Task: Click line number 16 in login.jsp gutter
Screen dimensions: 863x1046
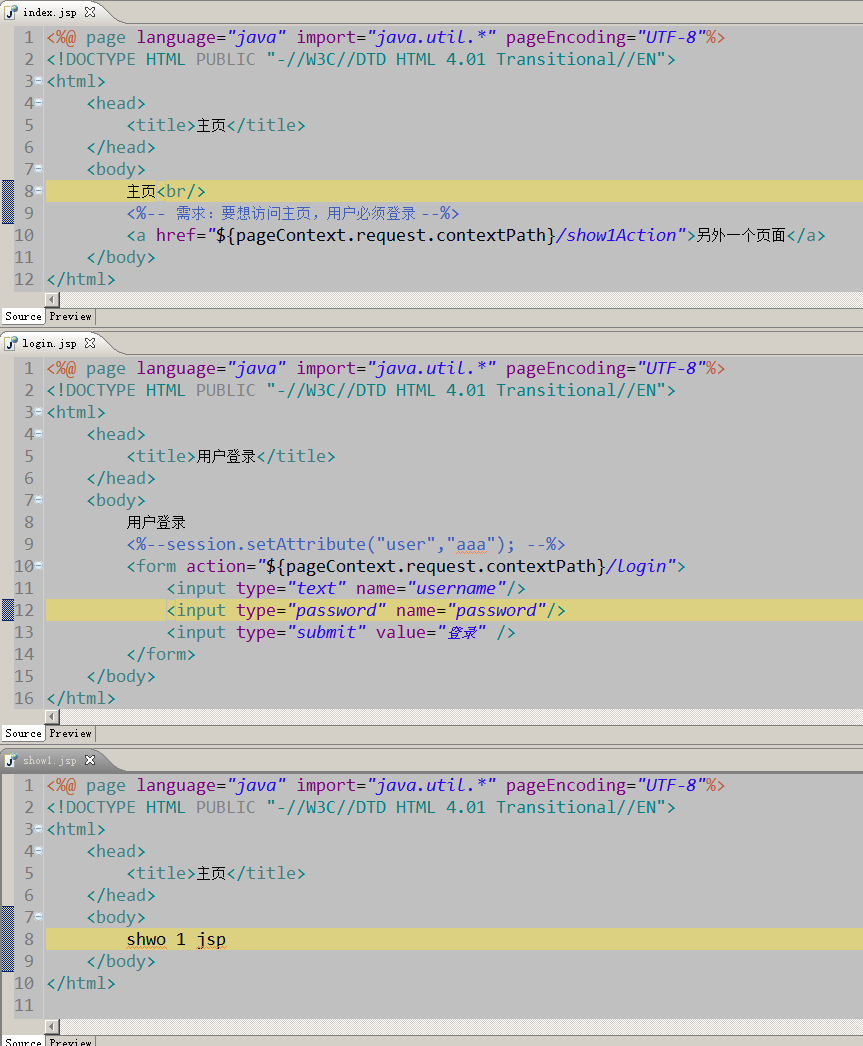Action: click(x=24, y=698)
